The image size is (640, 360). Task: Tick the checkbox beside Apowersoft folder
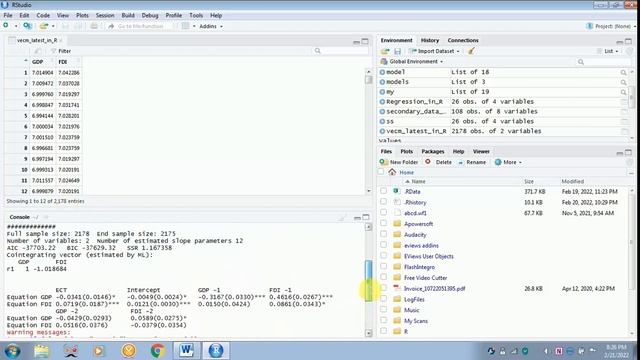(x=383, y=223)
